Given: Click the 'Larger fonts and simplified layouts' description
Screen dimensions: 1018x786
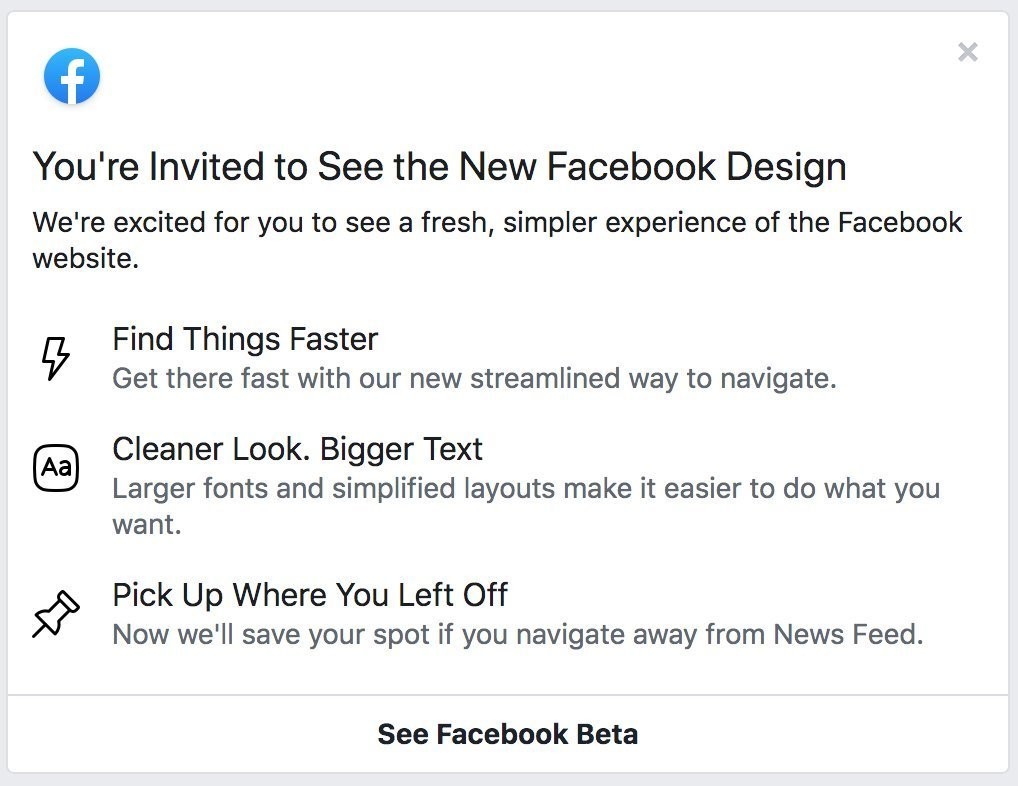Looking at the screenshot, I should pos(525,490).
